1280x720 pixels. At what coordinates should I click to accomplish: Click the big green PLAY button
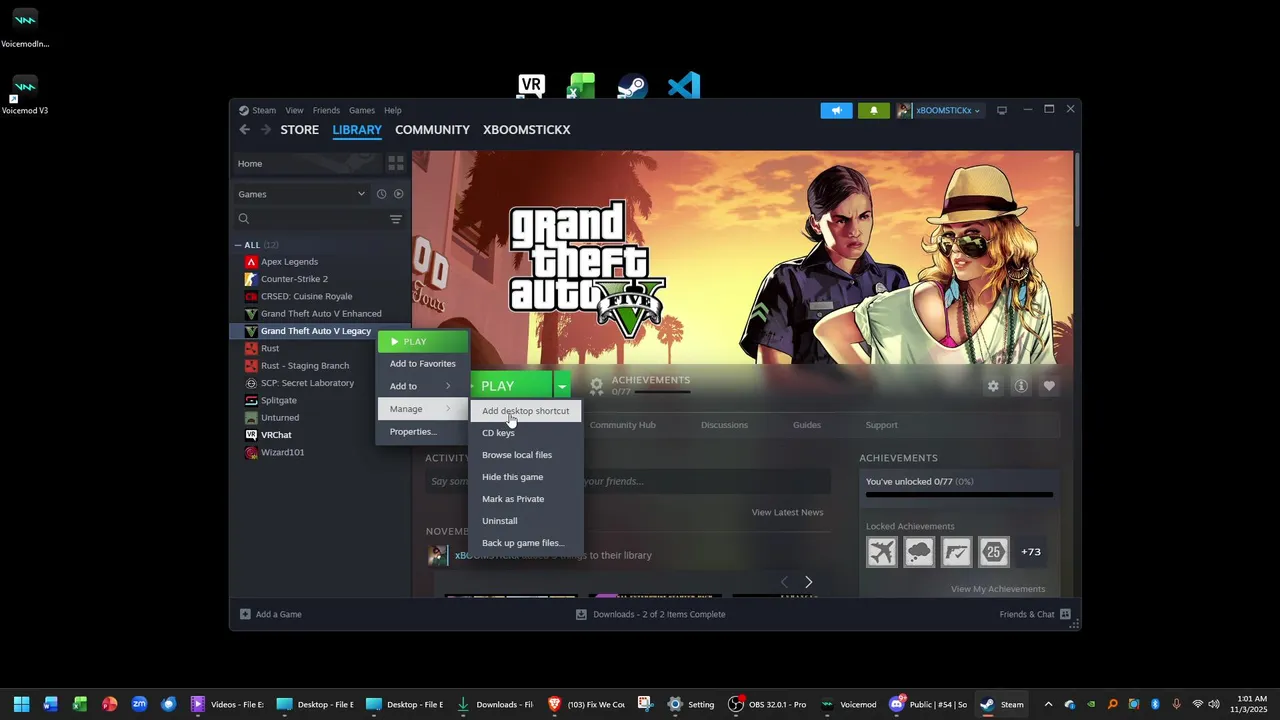click(x=510, y=386)
